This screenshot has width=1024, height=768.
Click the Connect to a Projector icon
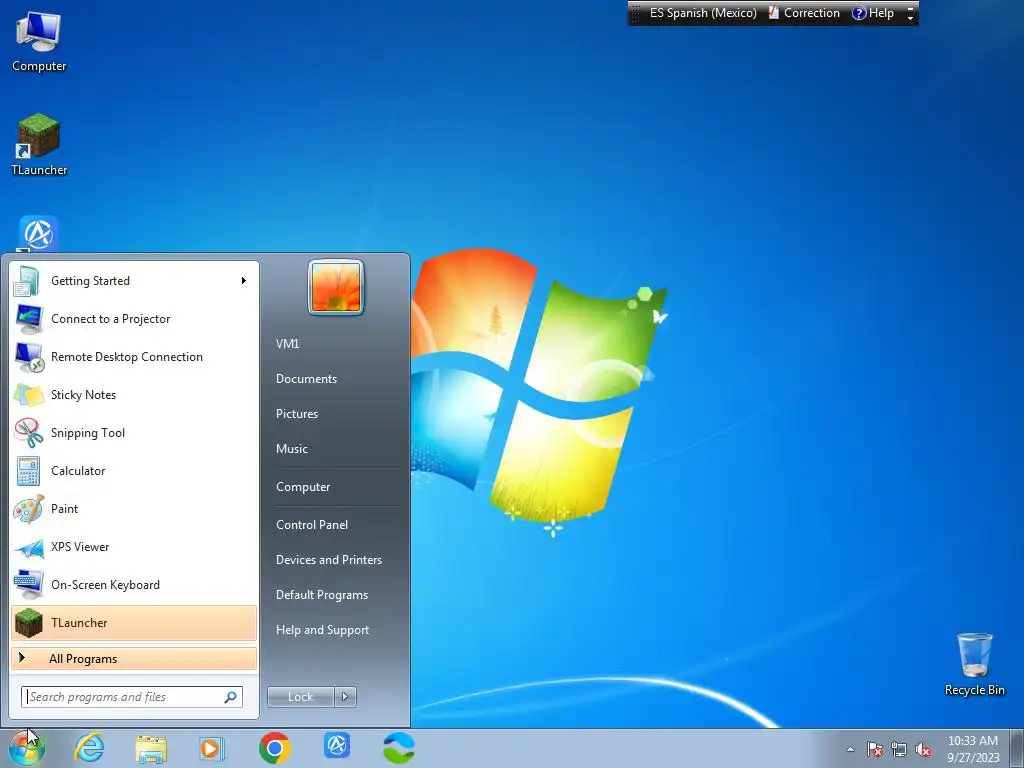tap(29, 319)
